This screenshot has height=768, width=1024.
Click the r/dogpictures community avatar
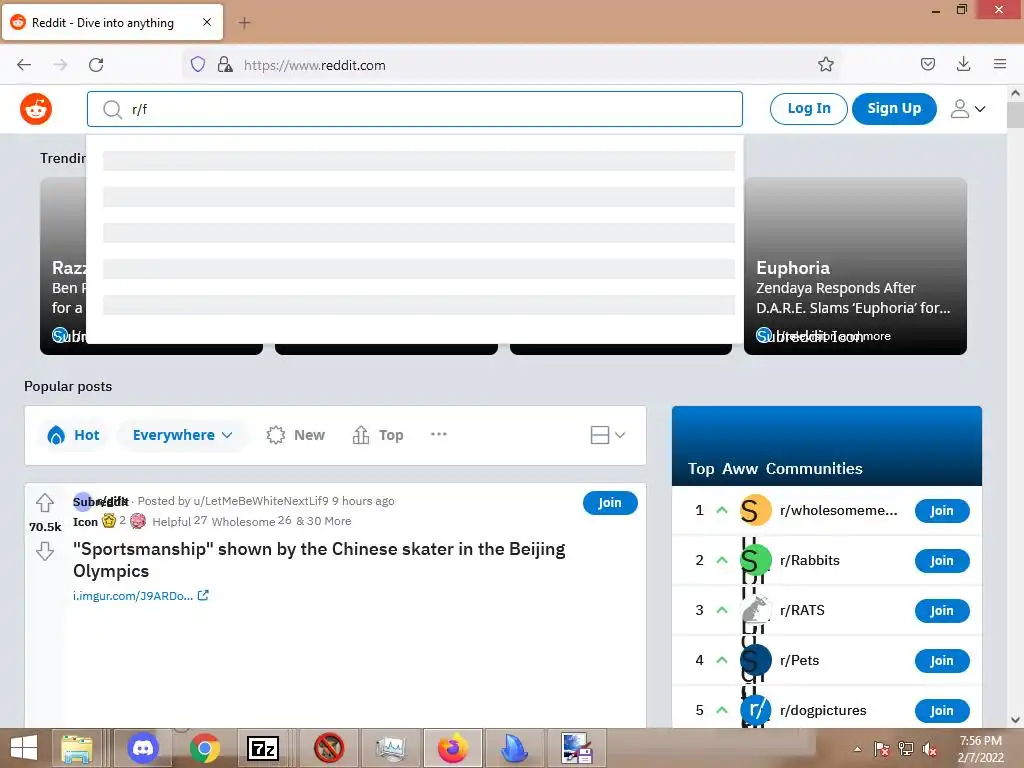[x=756, y=711]
